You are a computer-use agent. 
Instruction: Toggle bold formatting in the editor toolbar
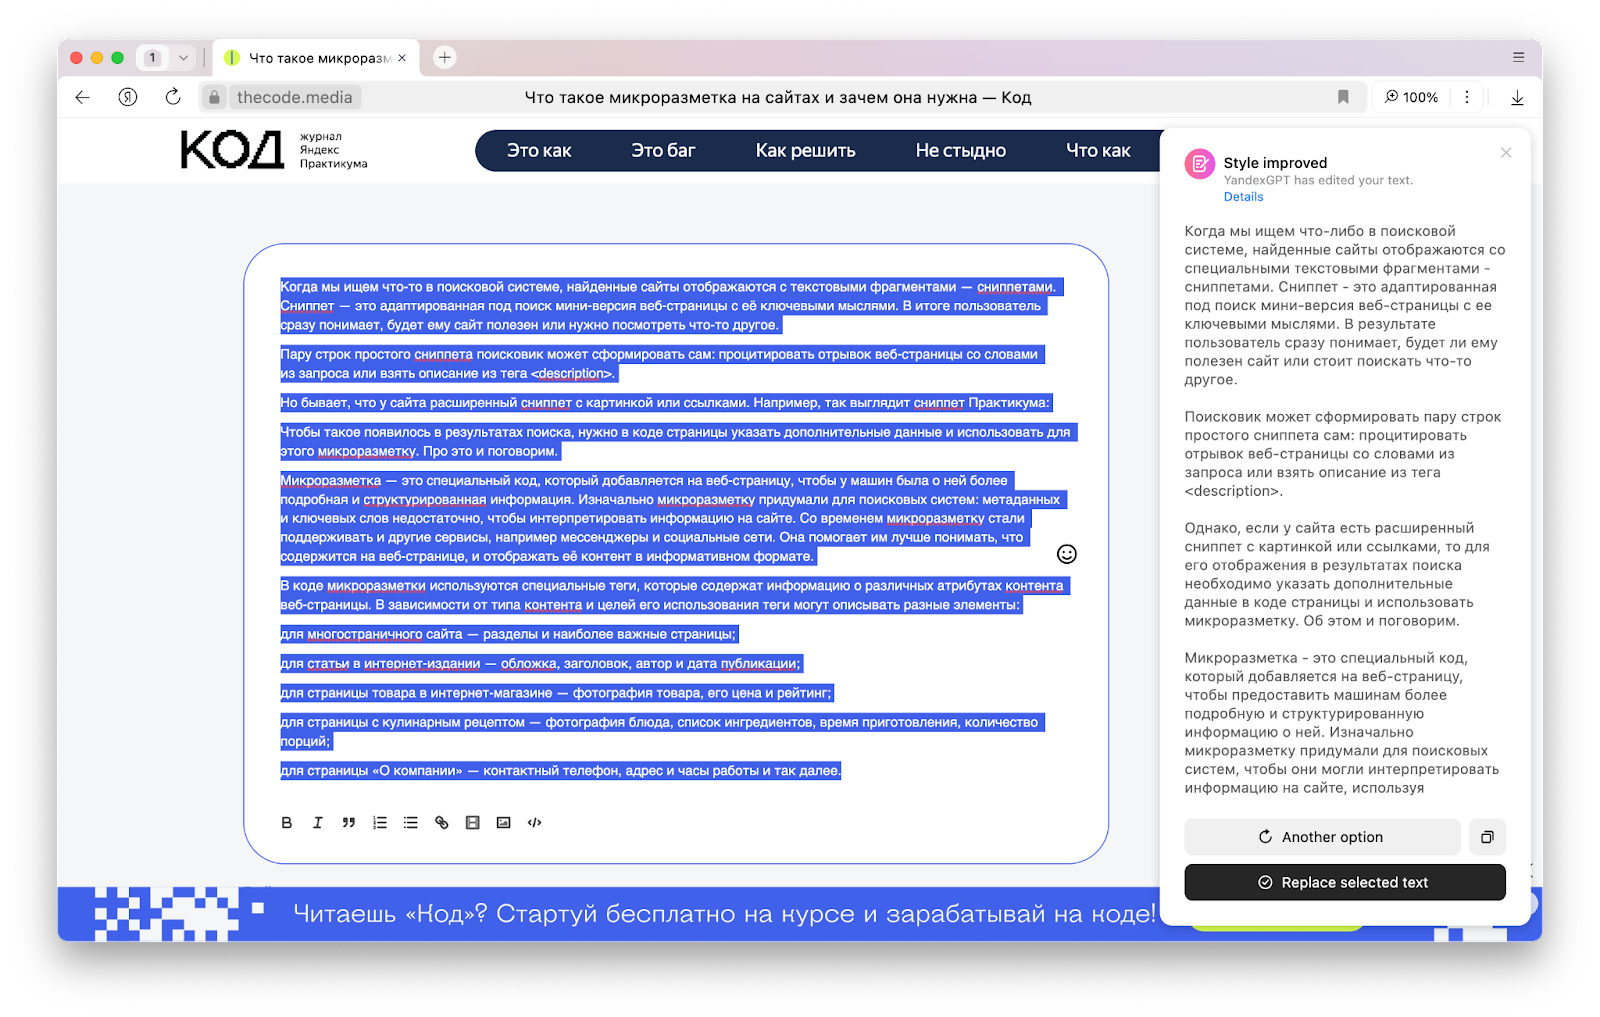point(287,823)
